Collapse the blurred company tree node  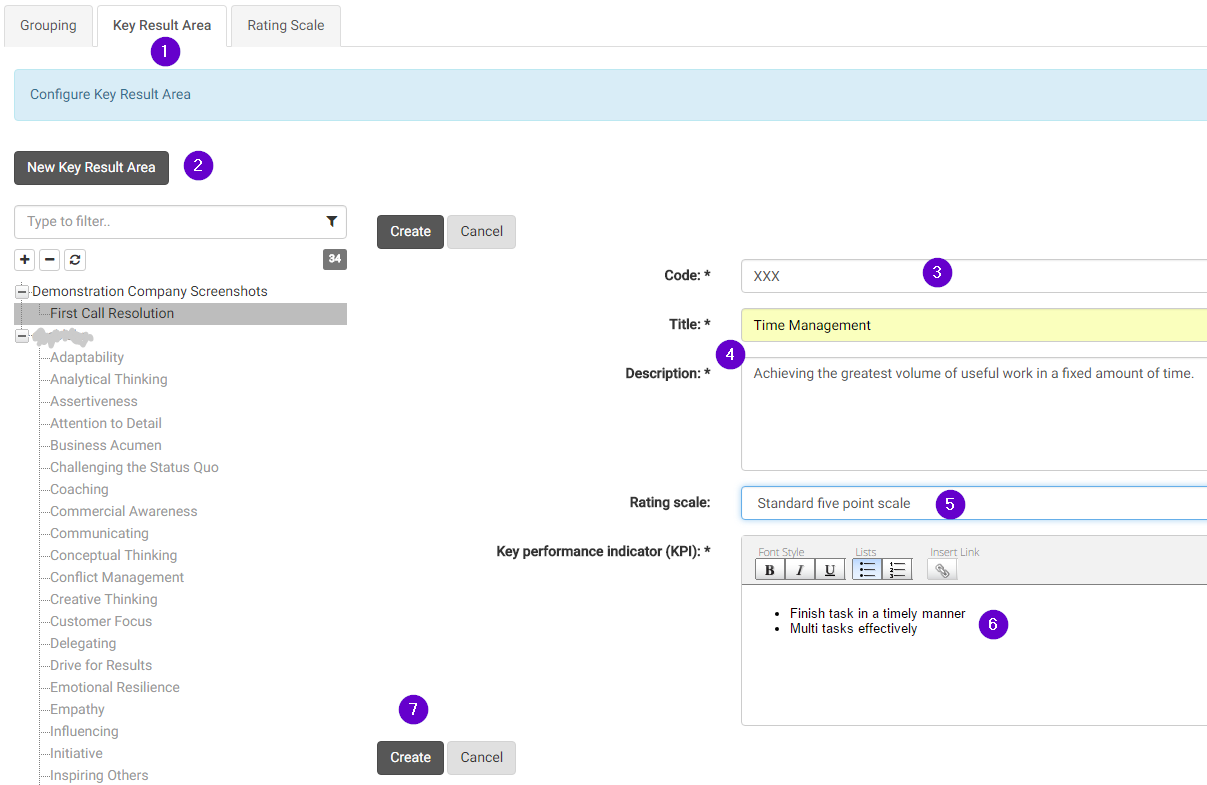coord(22,336)
